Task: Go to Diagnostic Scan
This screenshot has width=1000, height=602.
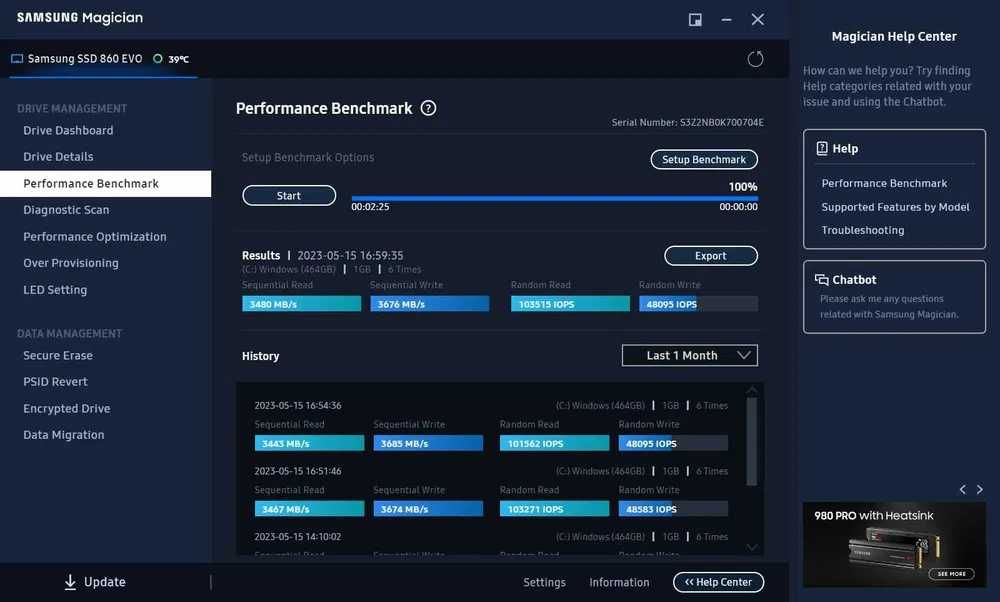Action: coord(66,210)
